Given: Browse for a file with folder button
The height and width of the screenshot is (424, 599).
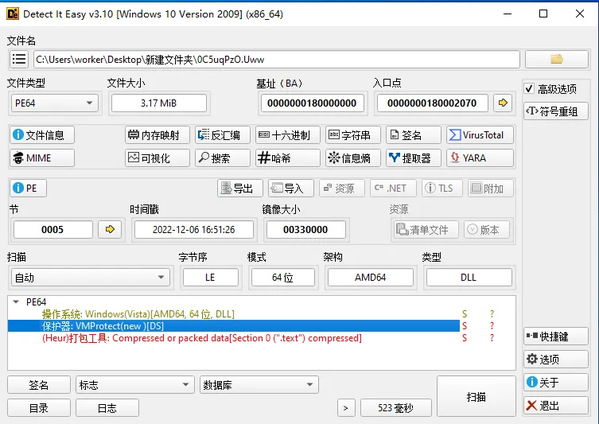Looking at the screenshot, I should (x=557, y=59).
